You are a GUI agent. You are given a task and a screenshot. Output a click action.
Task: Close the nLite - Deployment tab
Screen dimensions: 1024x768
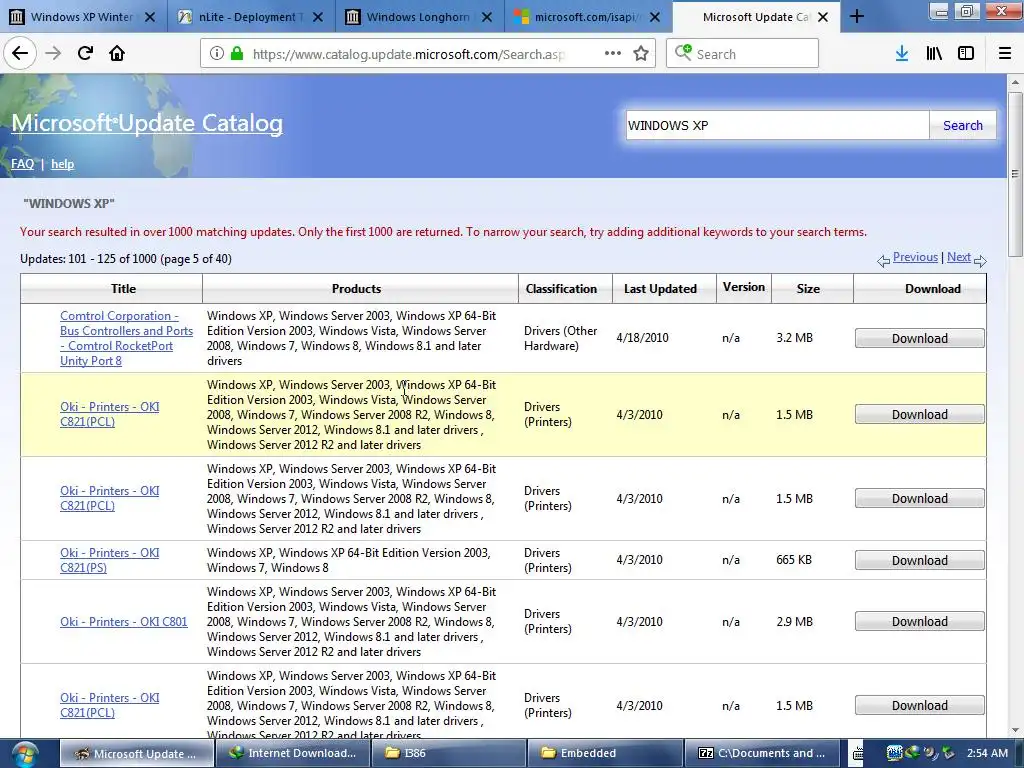tap(318, 17)
